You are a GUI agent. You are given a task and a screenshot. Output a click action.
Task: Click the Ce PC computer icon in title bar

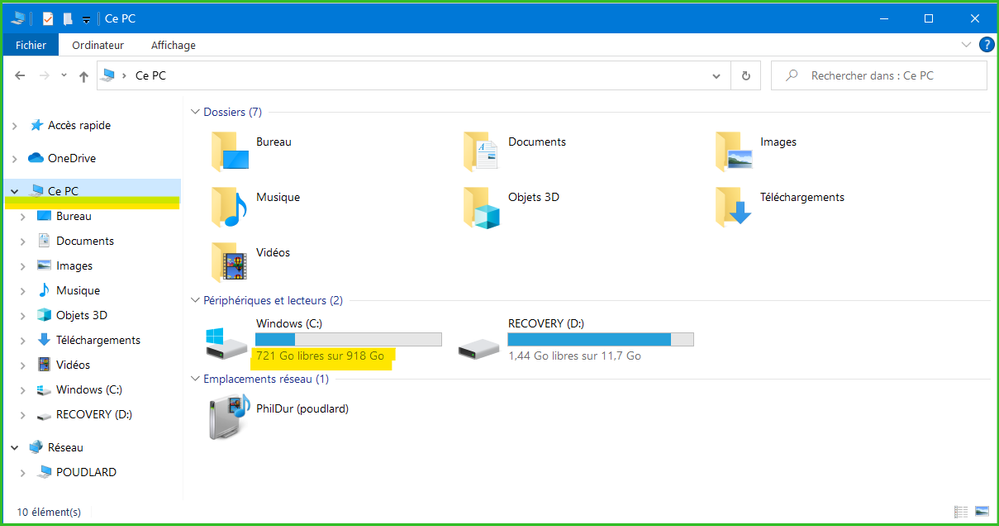coord(18,18)
